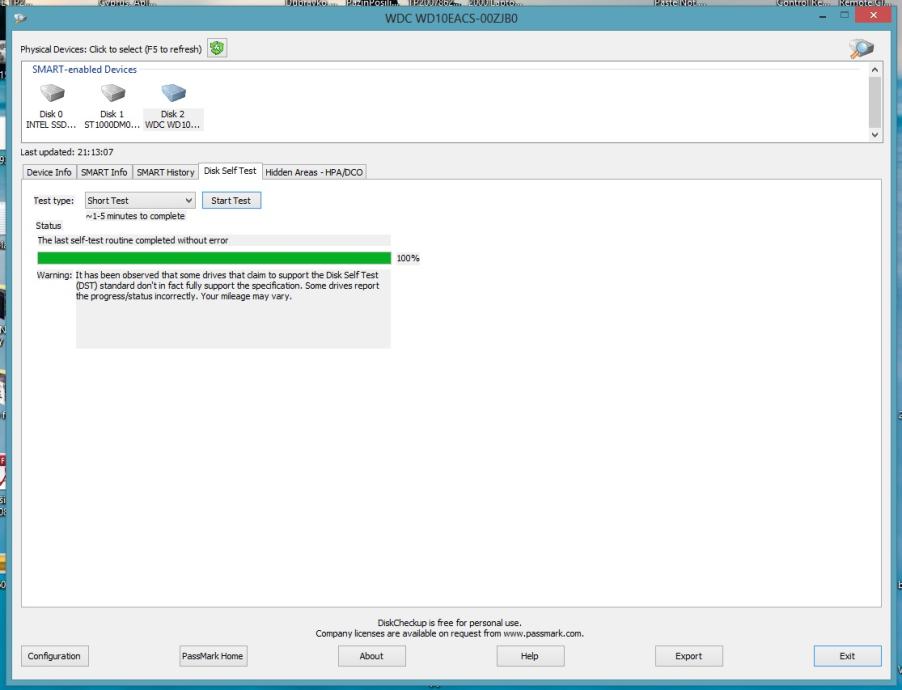Click the 100% progress label
Viewport: 902px width, 690px height.
click(x=408, y=258)
